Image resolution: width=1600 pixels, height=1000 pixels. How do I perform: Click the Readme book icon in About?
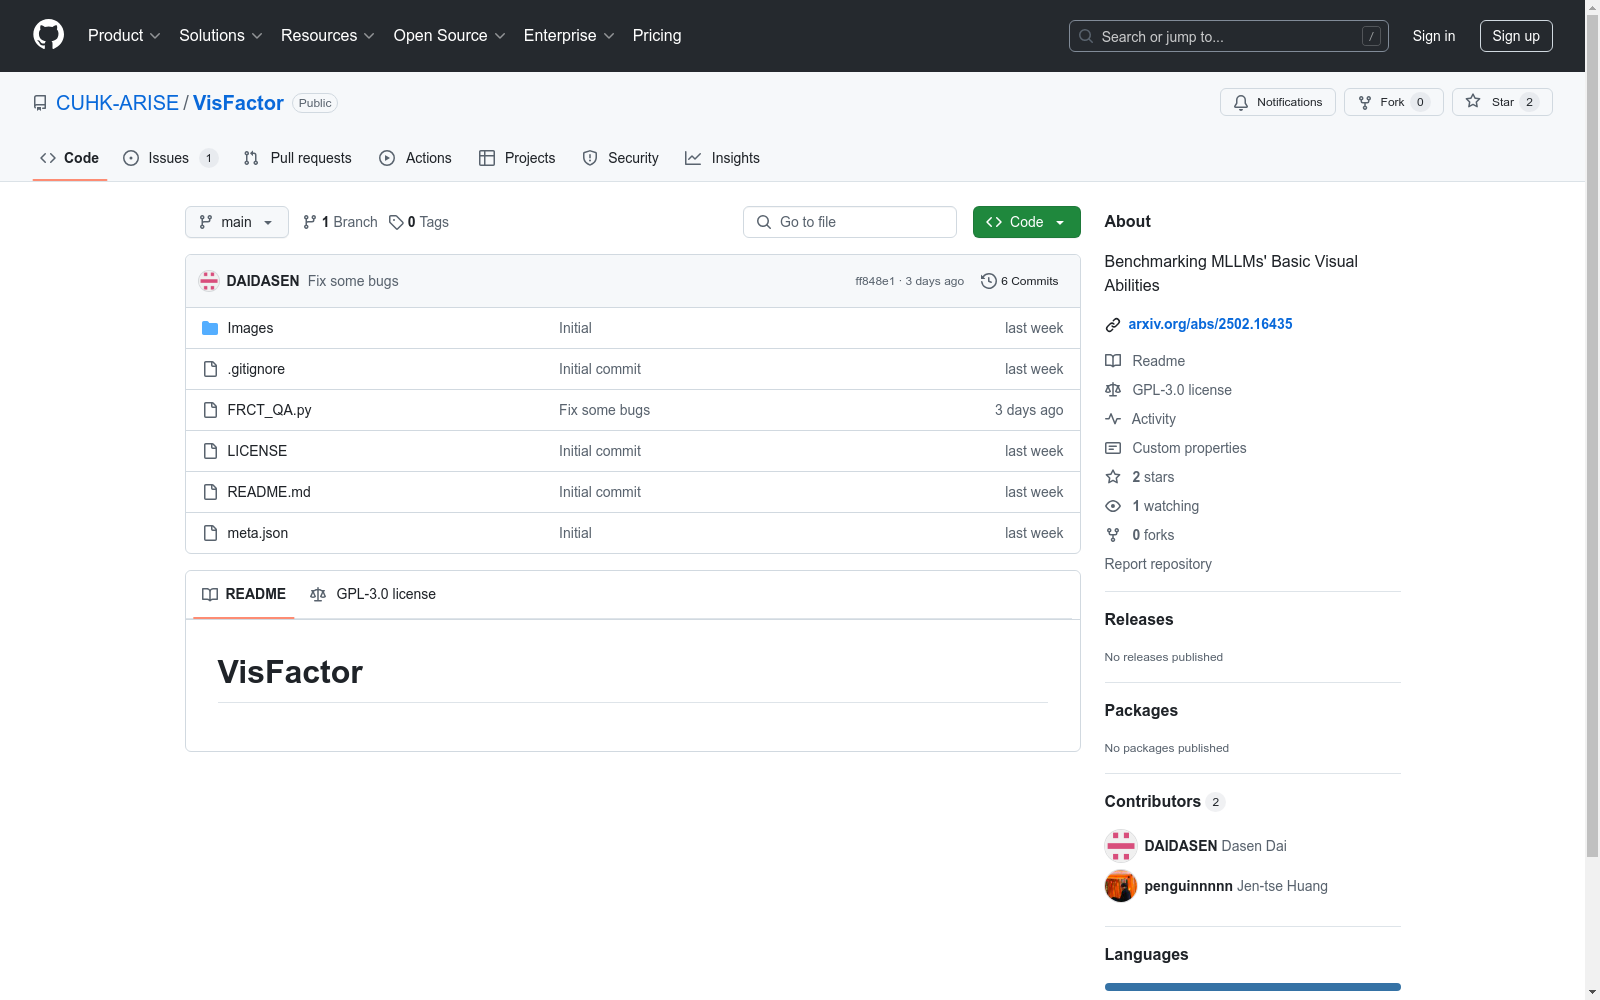(x=1113, y=361)
